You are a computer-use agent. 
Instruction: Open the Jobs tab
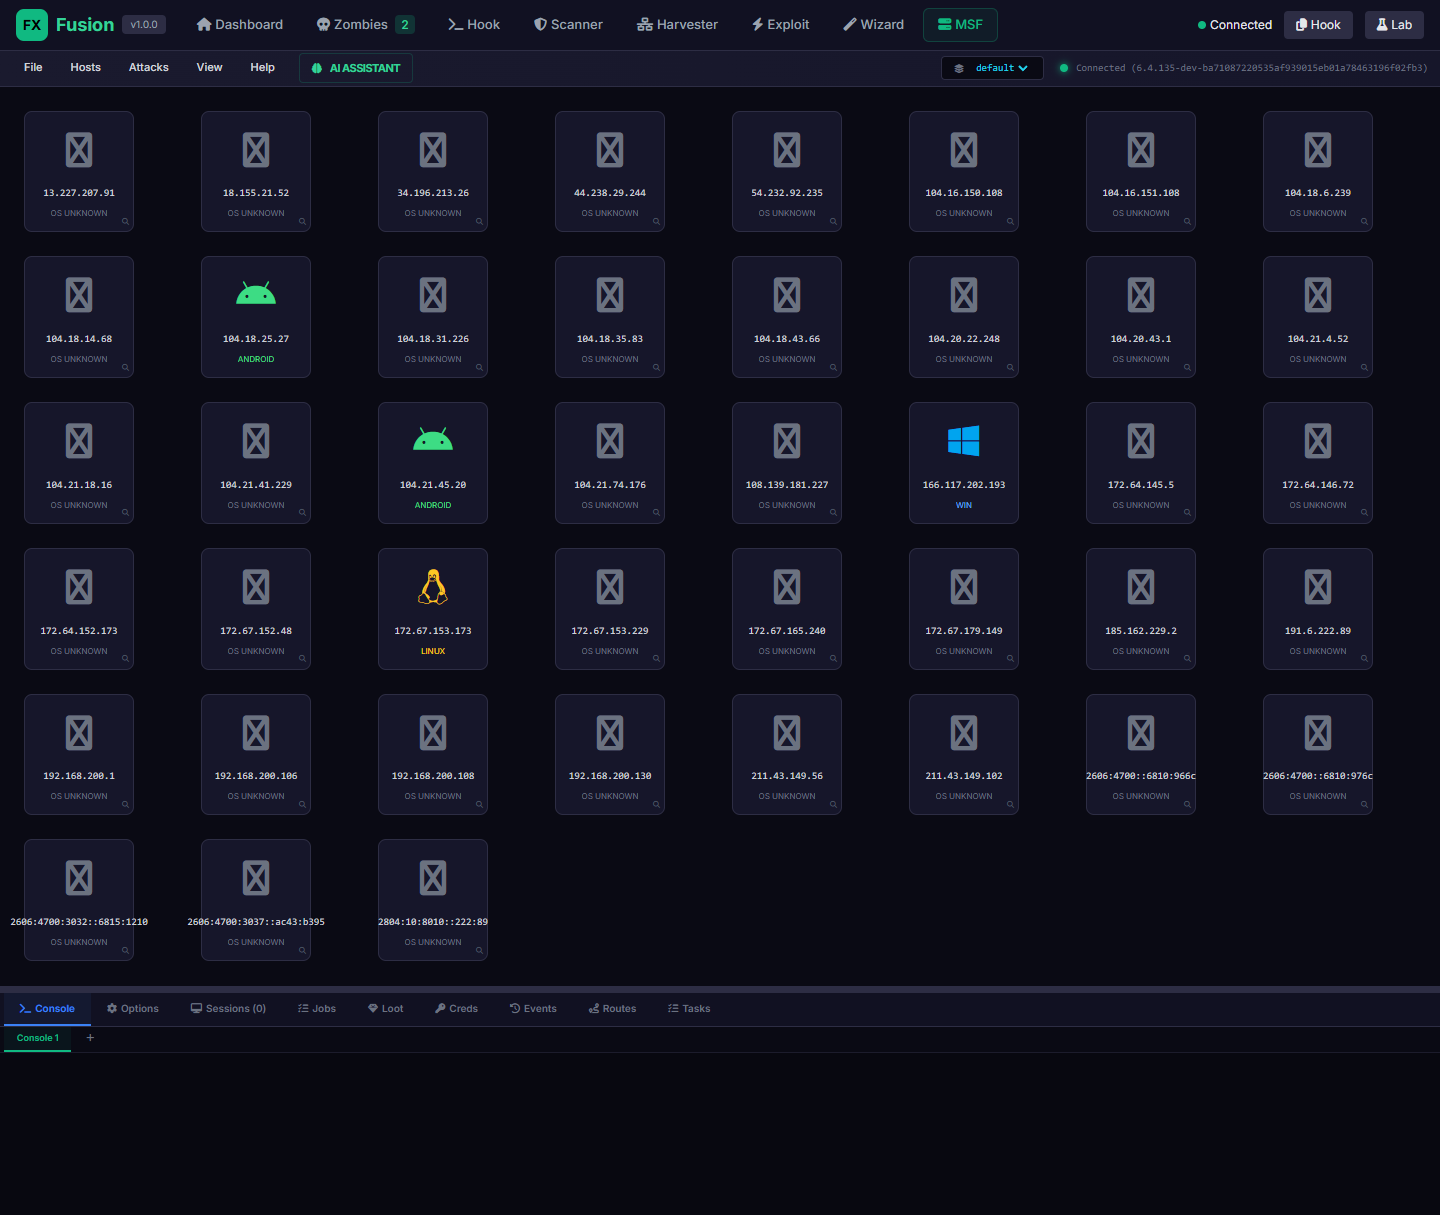coord(317,1009)
